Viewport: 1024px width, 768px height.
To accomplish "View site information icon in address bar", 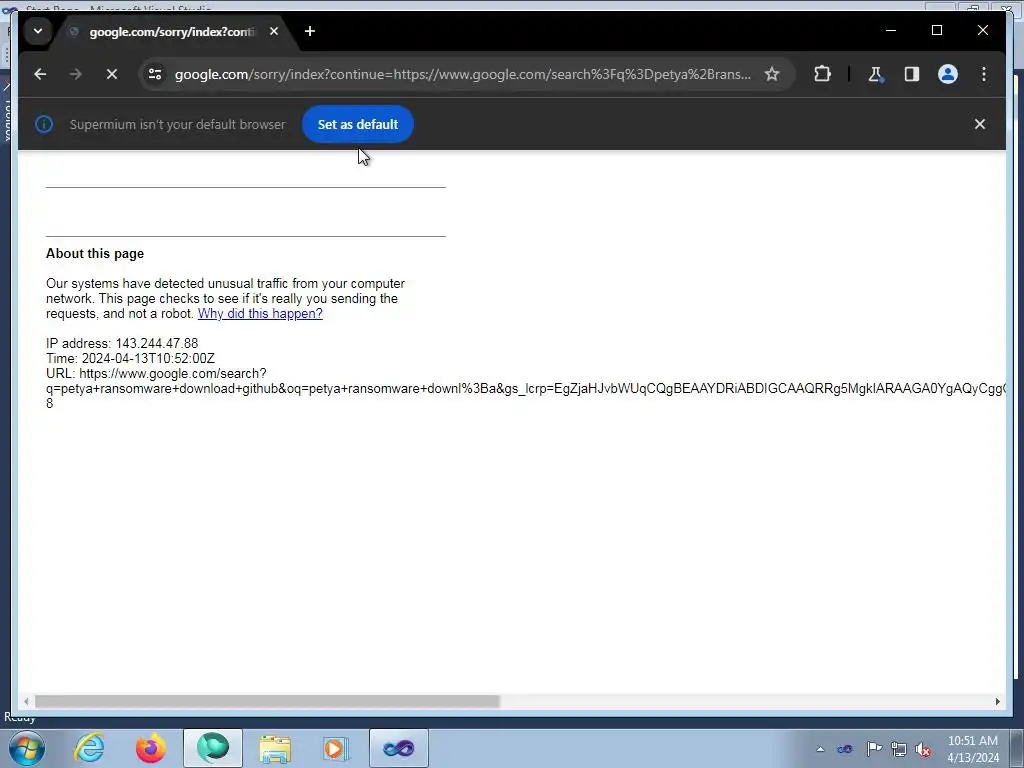I will point(155,74).
